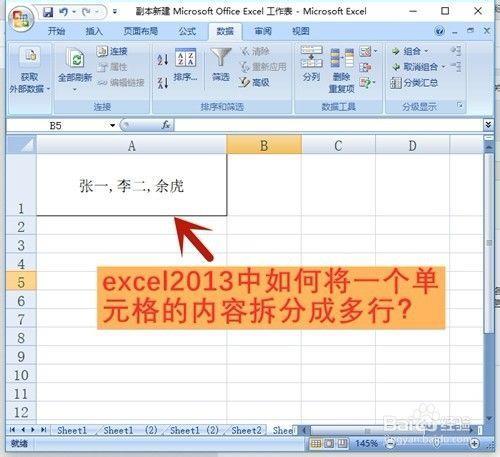Click zoom out minus button

pyautogui.click(x=390, y=443)
